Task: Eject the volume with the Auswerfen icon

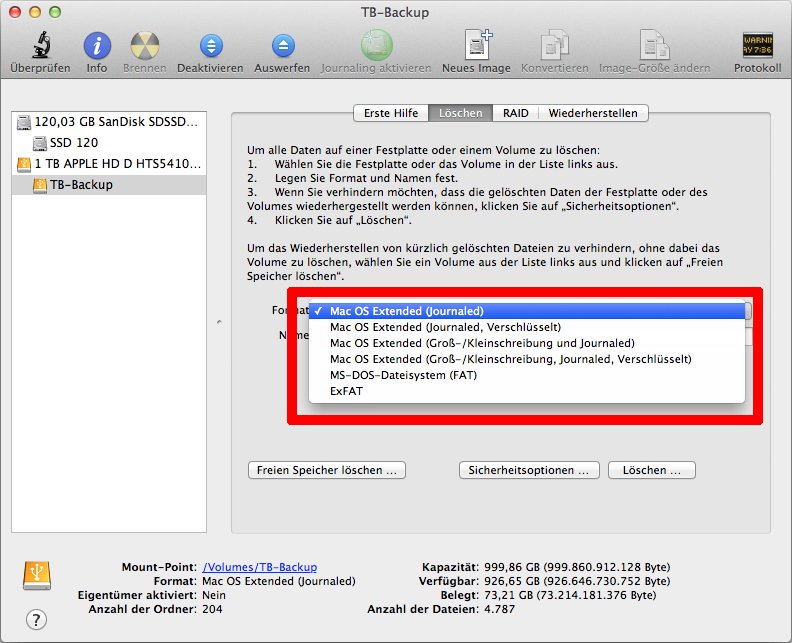Action: coord(282,46)
